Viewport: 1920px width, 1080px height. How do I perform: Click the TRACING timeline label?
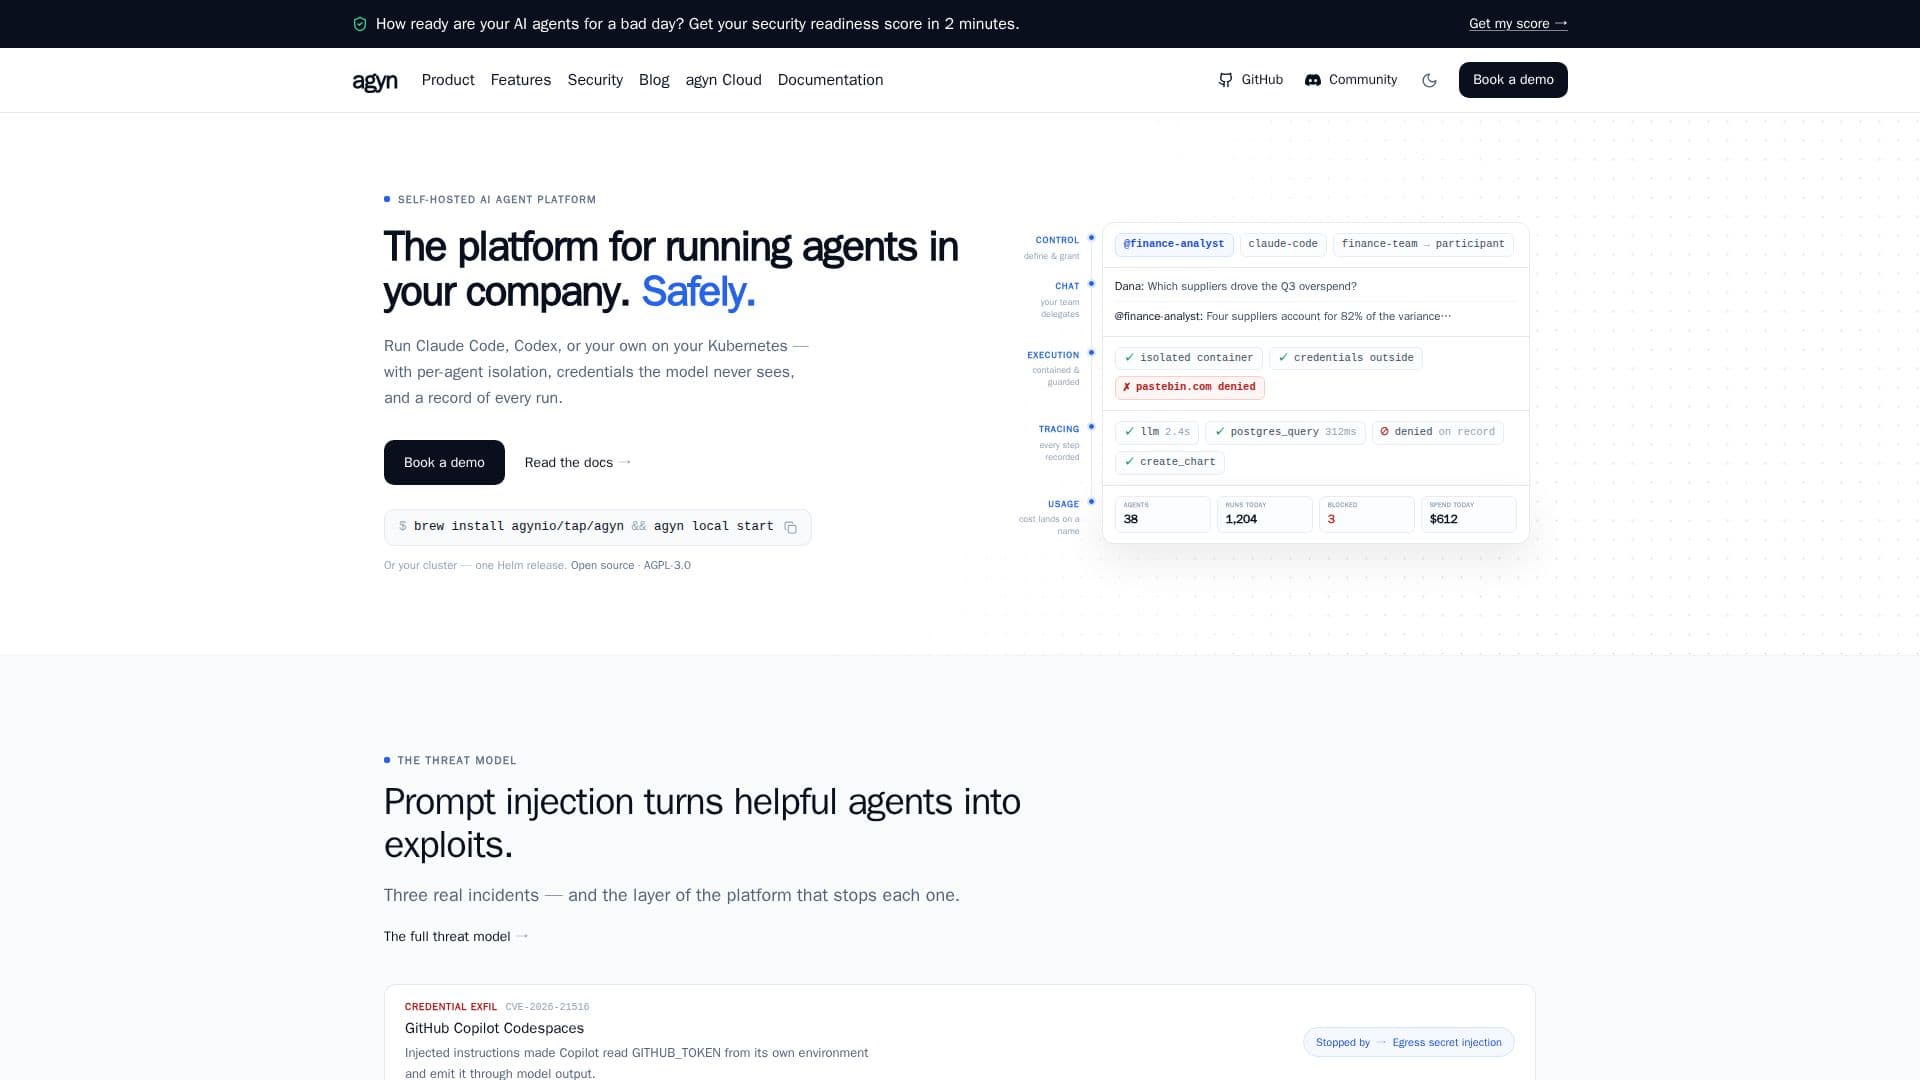pos(1059,429)
